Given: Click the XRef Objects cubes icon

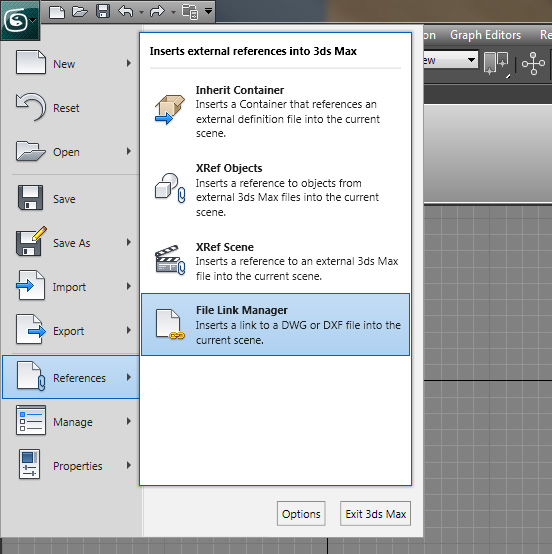Looking at the screenshot, I should (170, 188).
